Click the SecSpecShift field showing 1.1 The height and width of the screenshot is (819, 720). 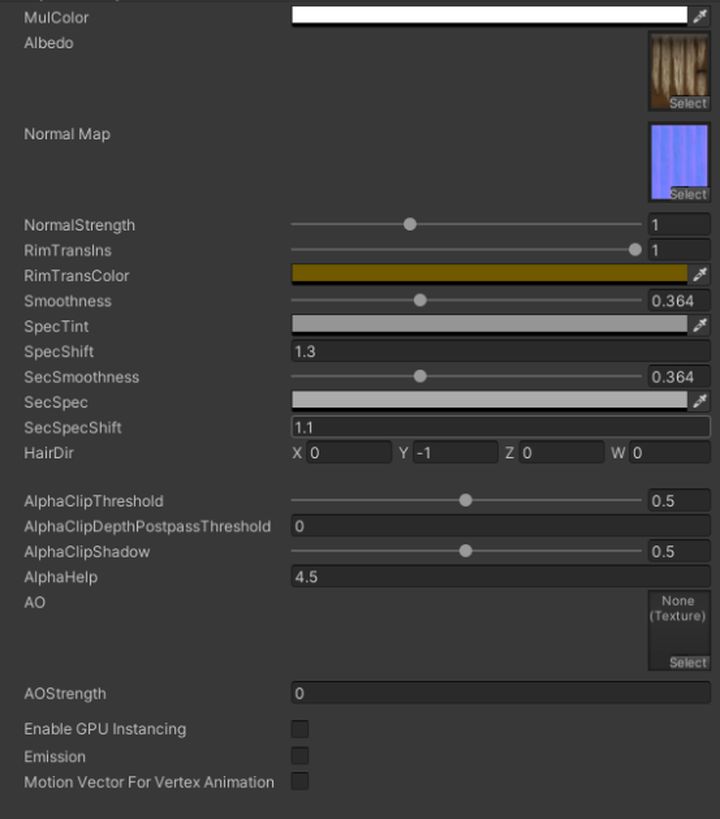(501, 427)
